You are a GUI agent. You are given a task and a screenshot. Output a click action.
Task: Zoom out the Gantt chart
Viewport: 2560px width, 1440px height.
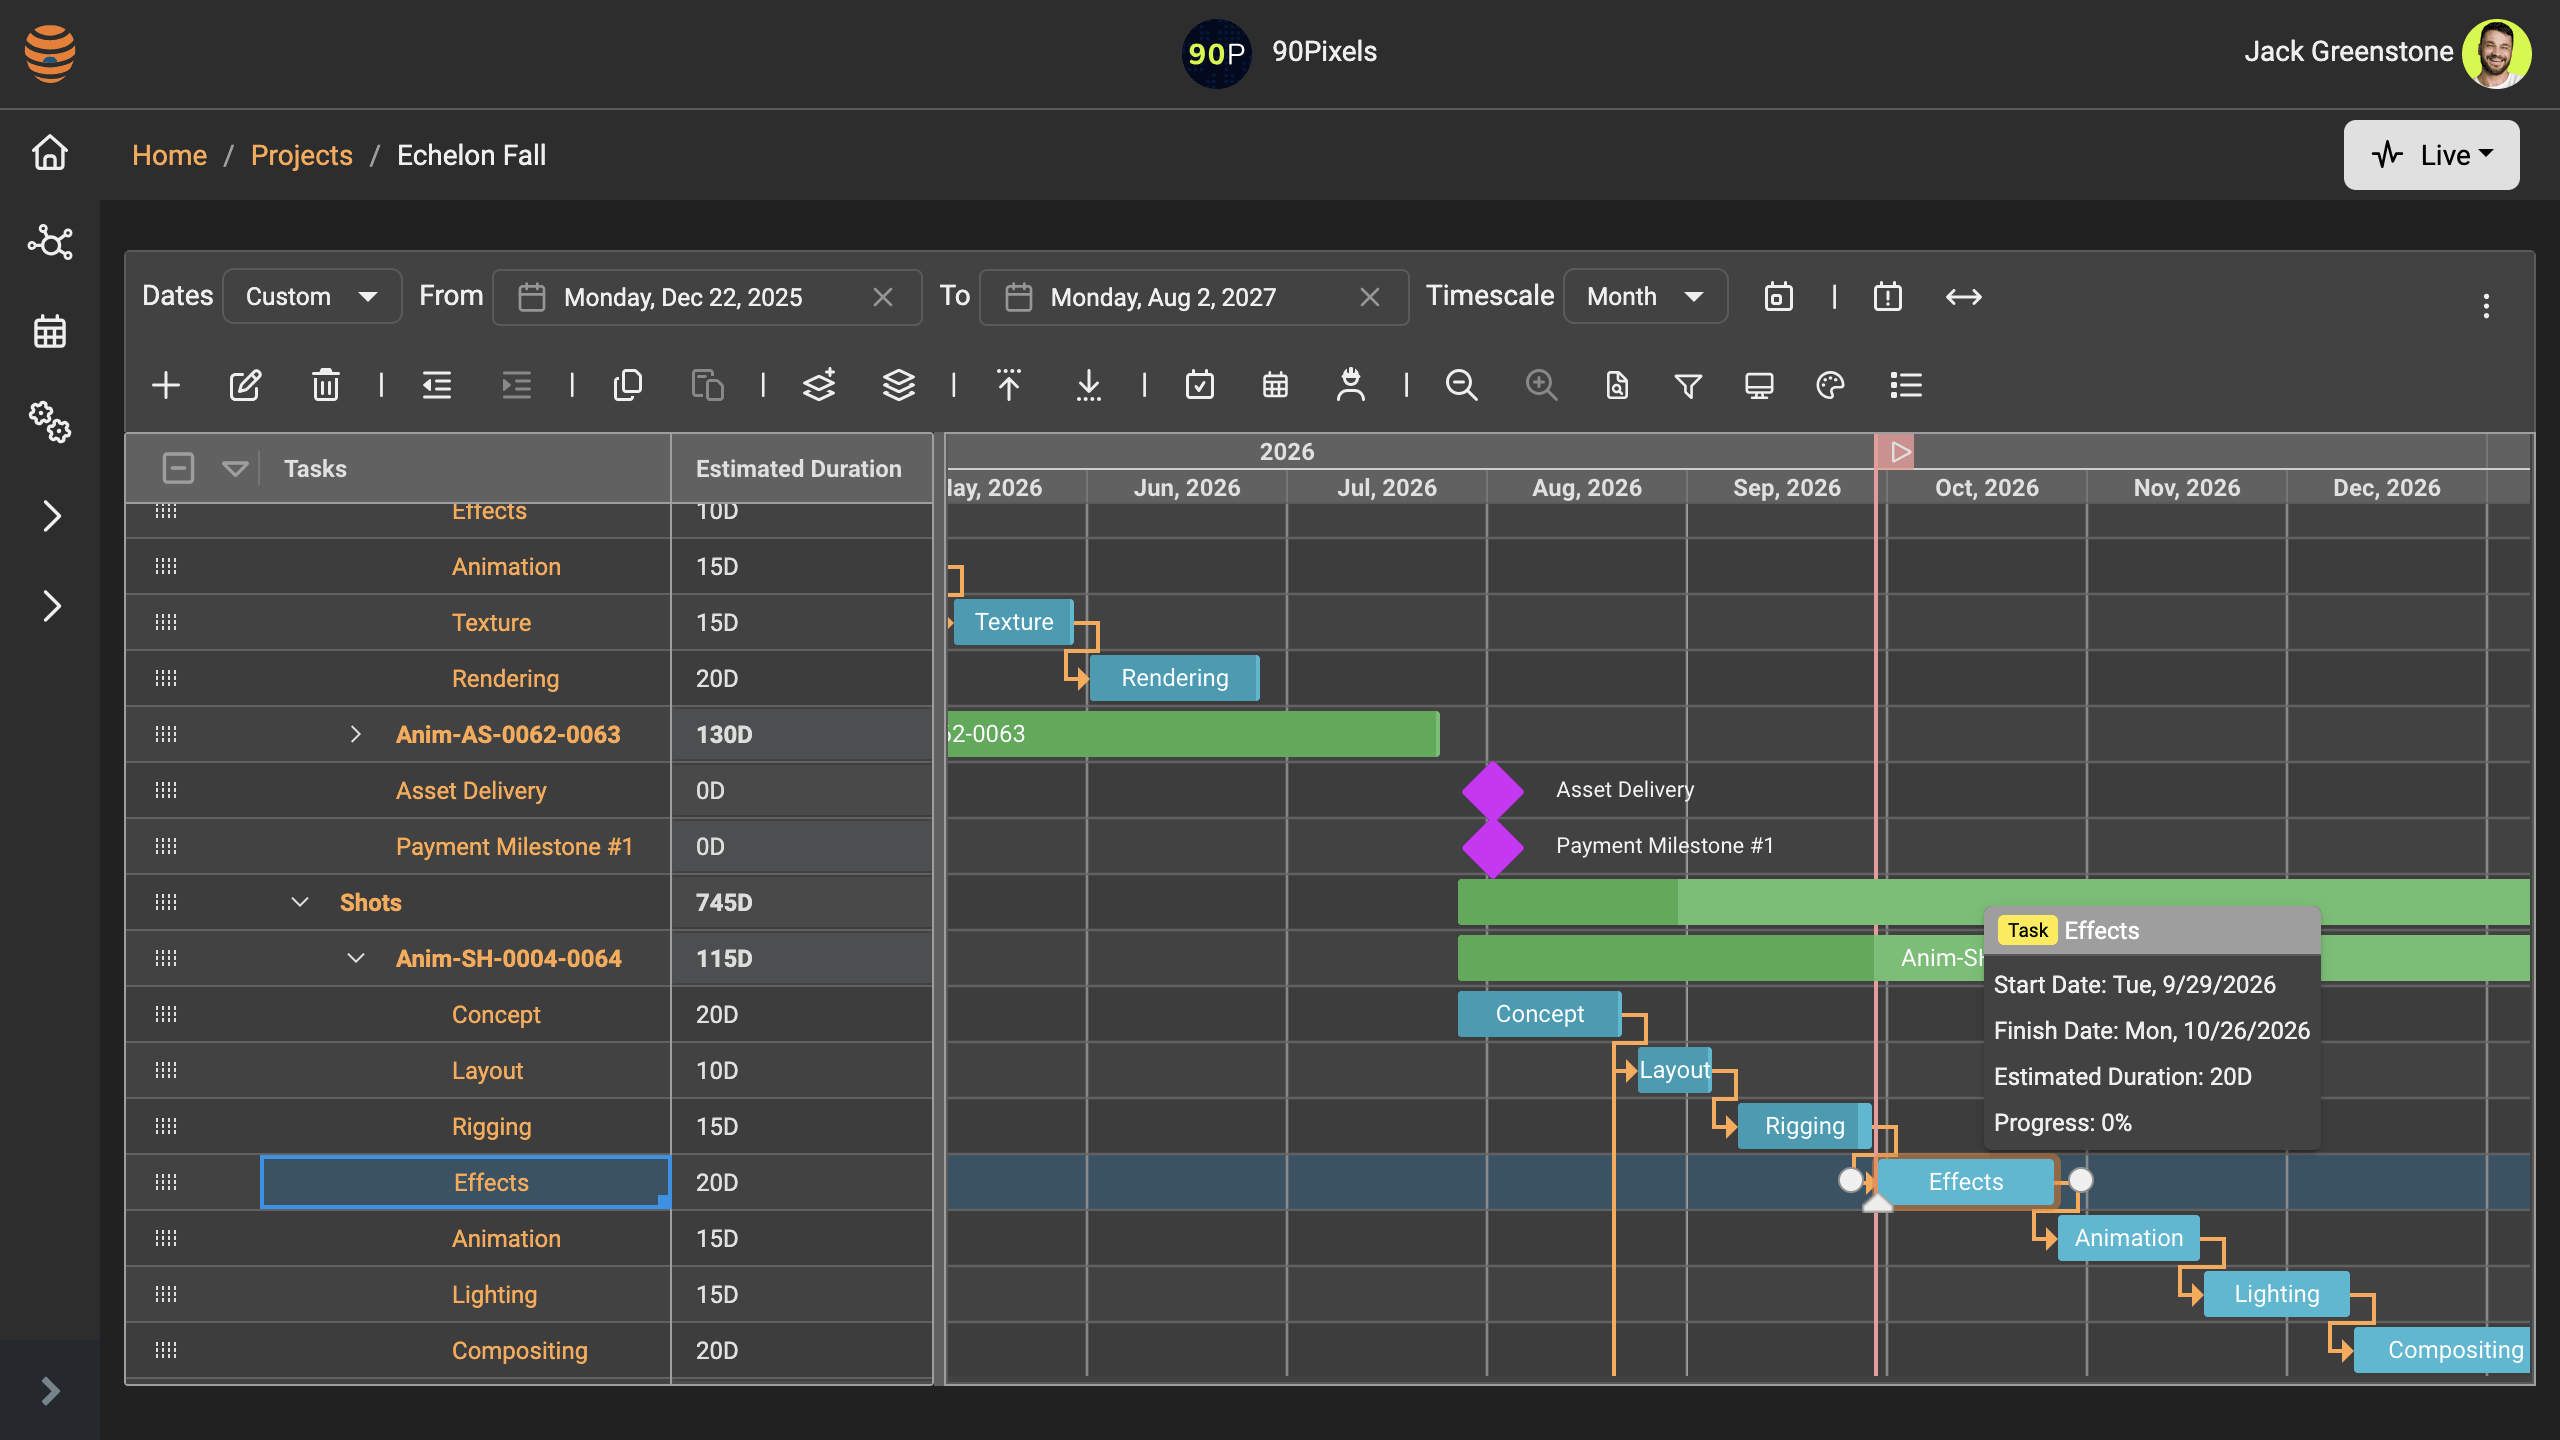(x=1462, y=385)
